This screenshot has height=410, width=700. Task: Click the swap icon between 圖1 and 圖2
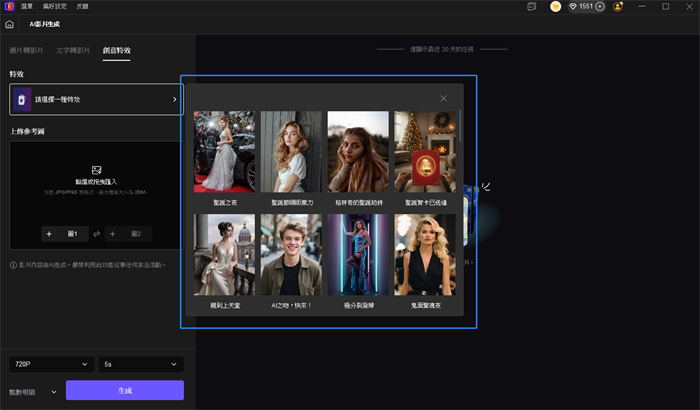96,234
